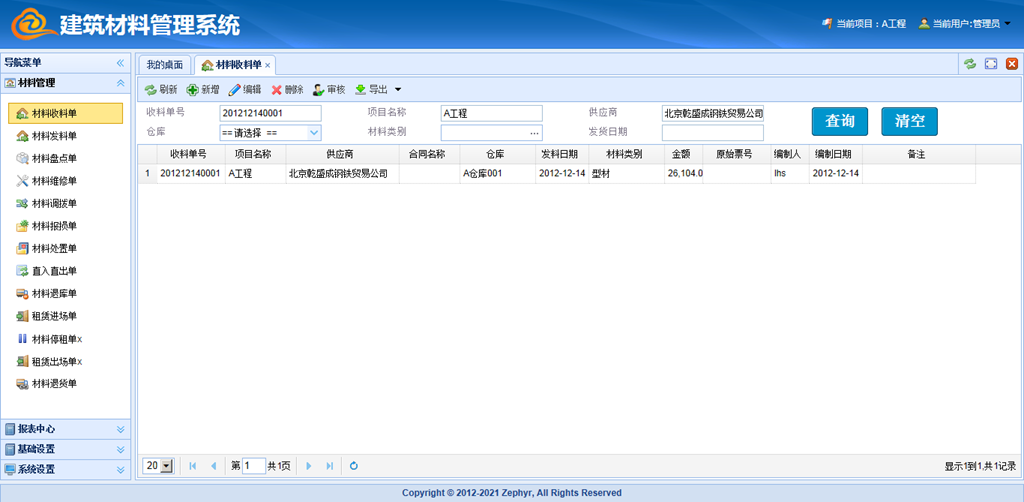Click the green refresh icon at top right

[x=970, y=63]
